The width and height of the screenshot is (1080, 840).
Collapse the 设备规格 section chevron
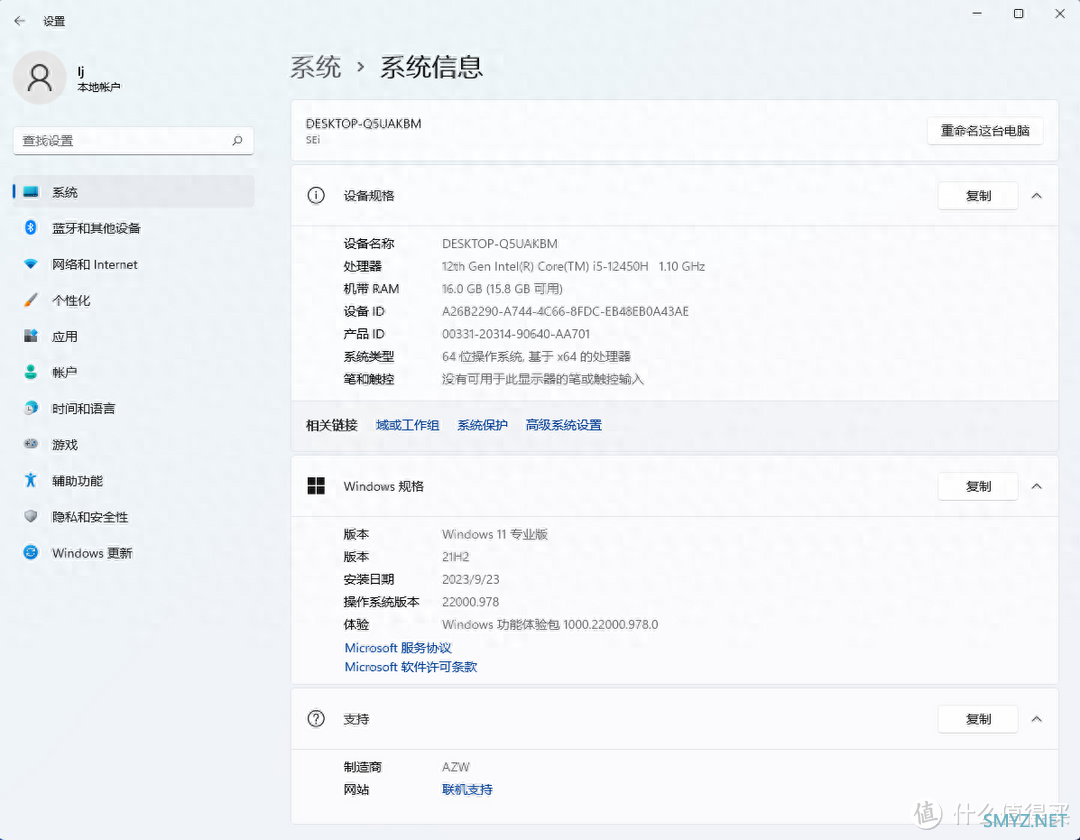pos(1037,196)
